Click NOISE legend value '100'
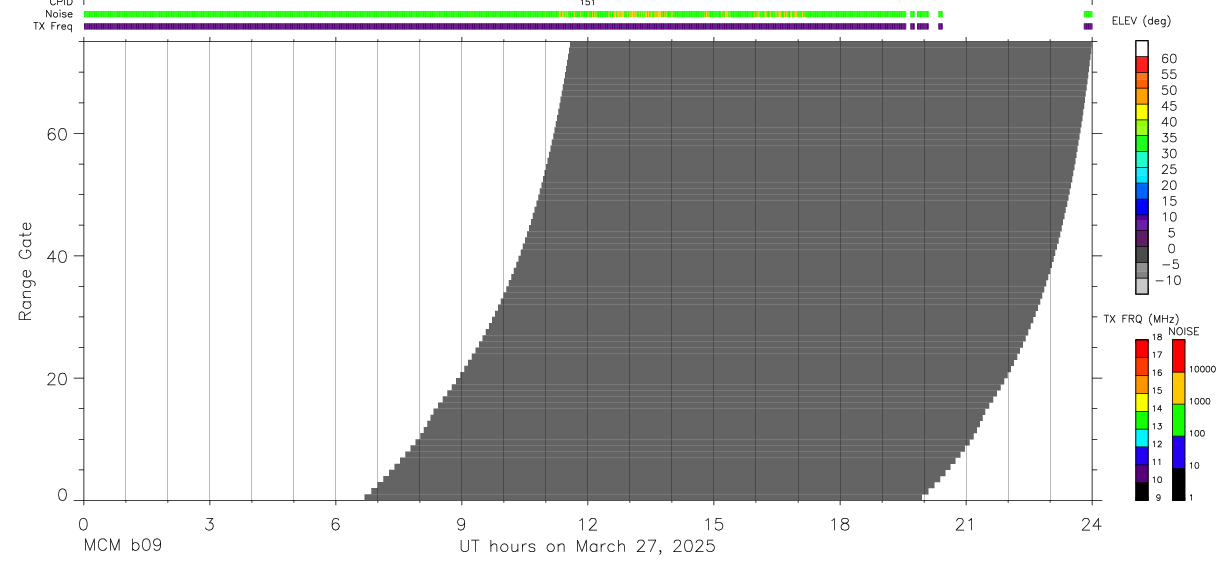This screenshot has height=567, width=1228. (1197, 434)
